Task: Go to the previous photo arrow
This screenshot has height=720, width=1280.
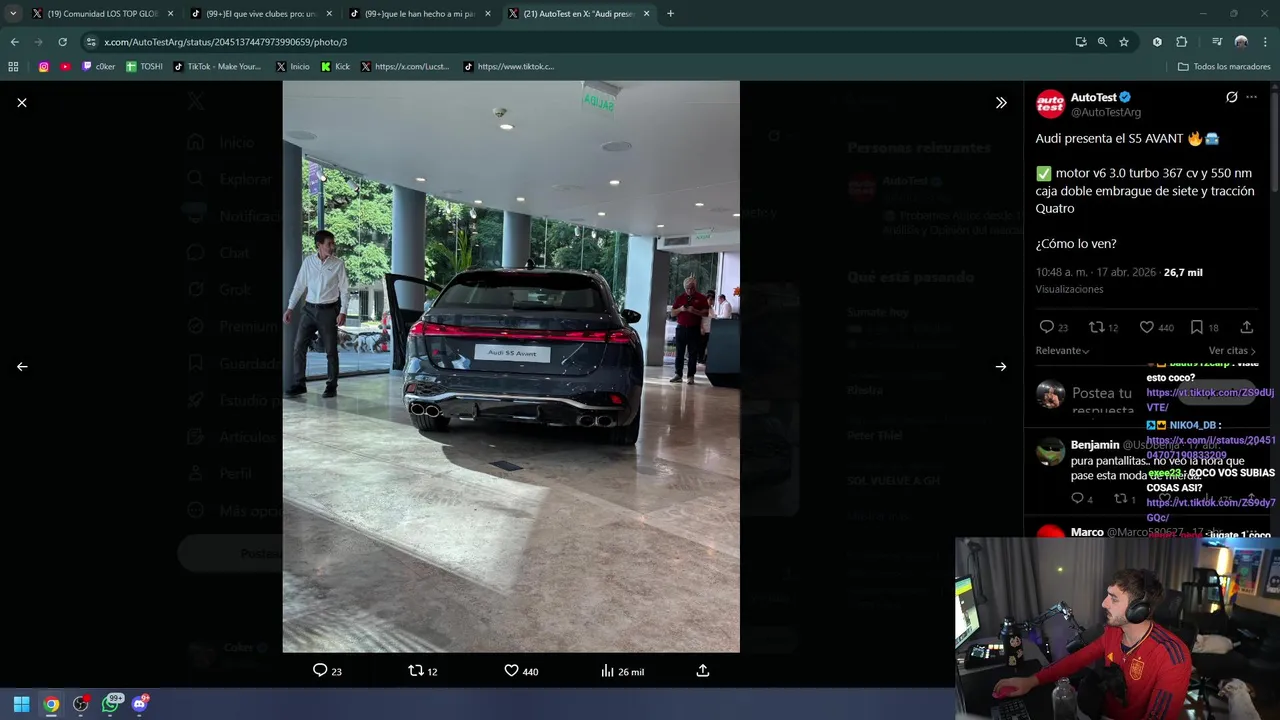Action: click(22, 367)
